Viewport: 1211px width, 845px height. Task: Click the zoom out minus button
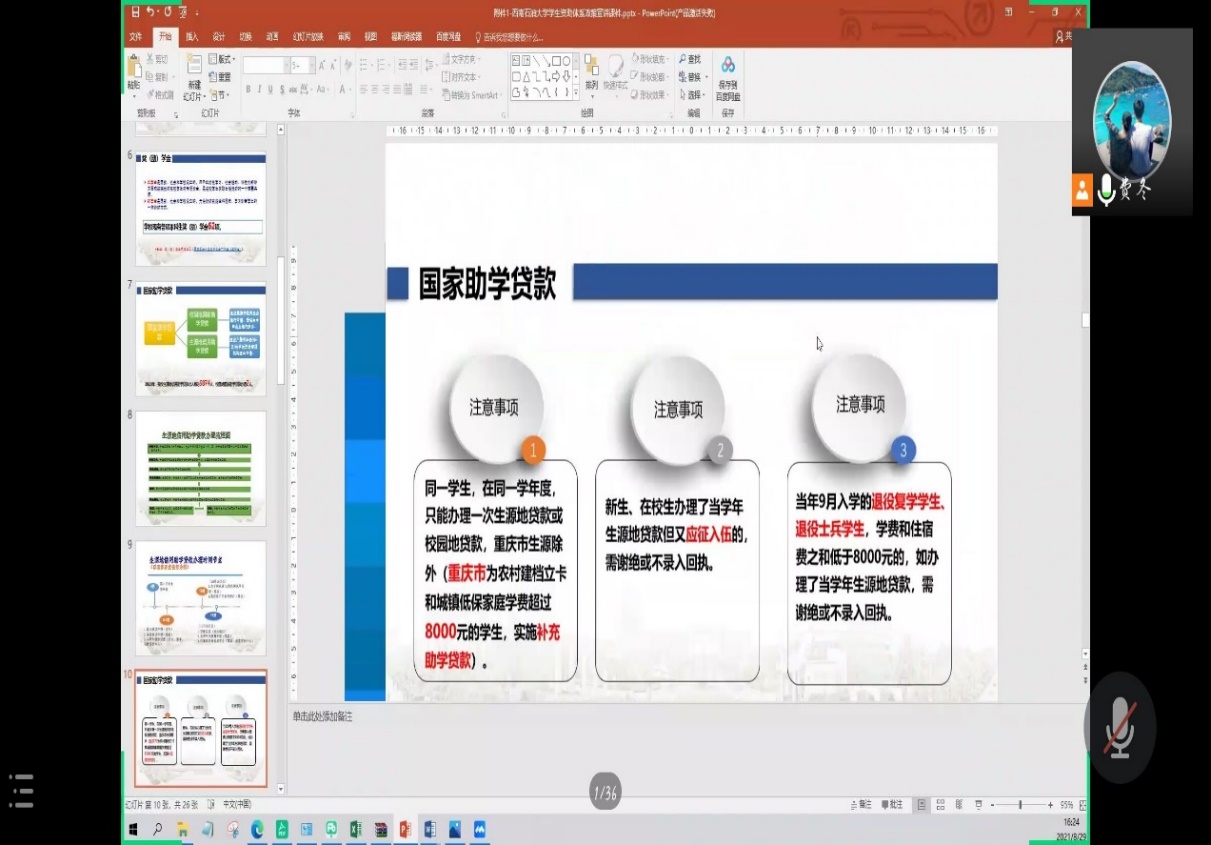[x=991, y=805]
